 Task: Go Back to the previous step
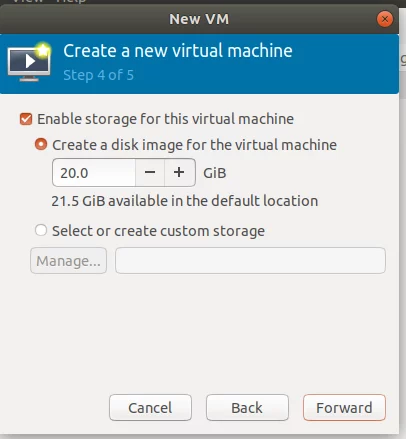(x=247, y=408)
